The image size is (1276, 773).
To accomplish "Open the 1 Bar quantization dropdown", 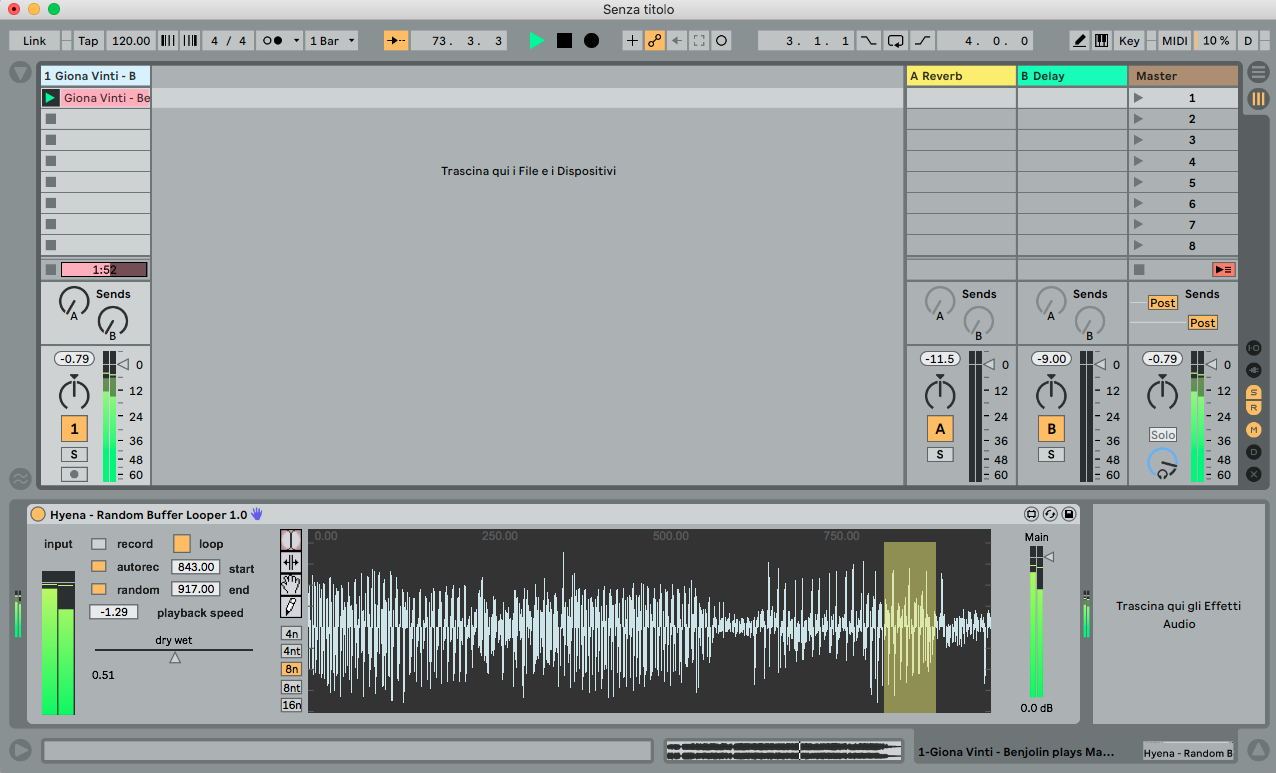I will point(331,41).
